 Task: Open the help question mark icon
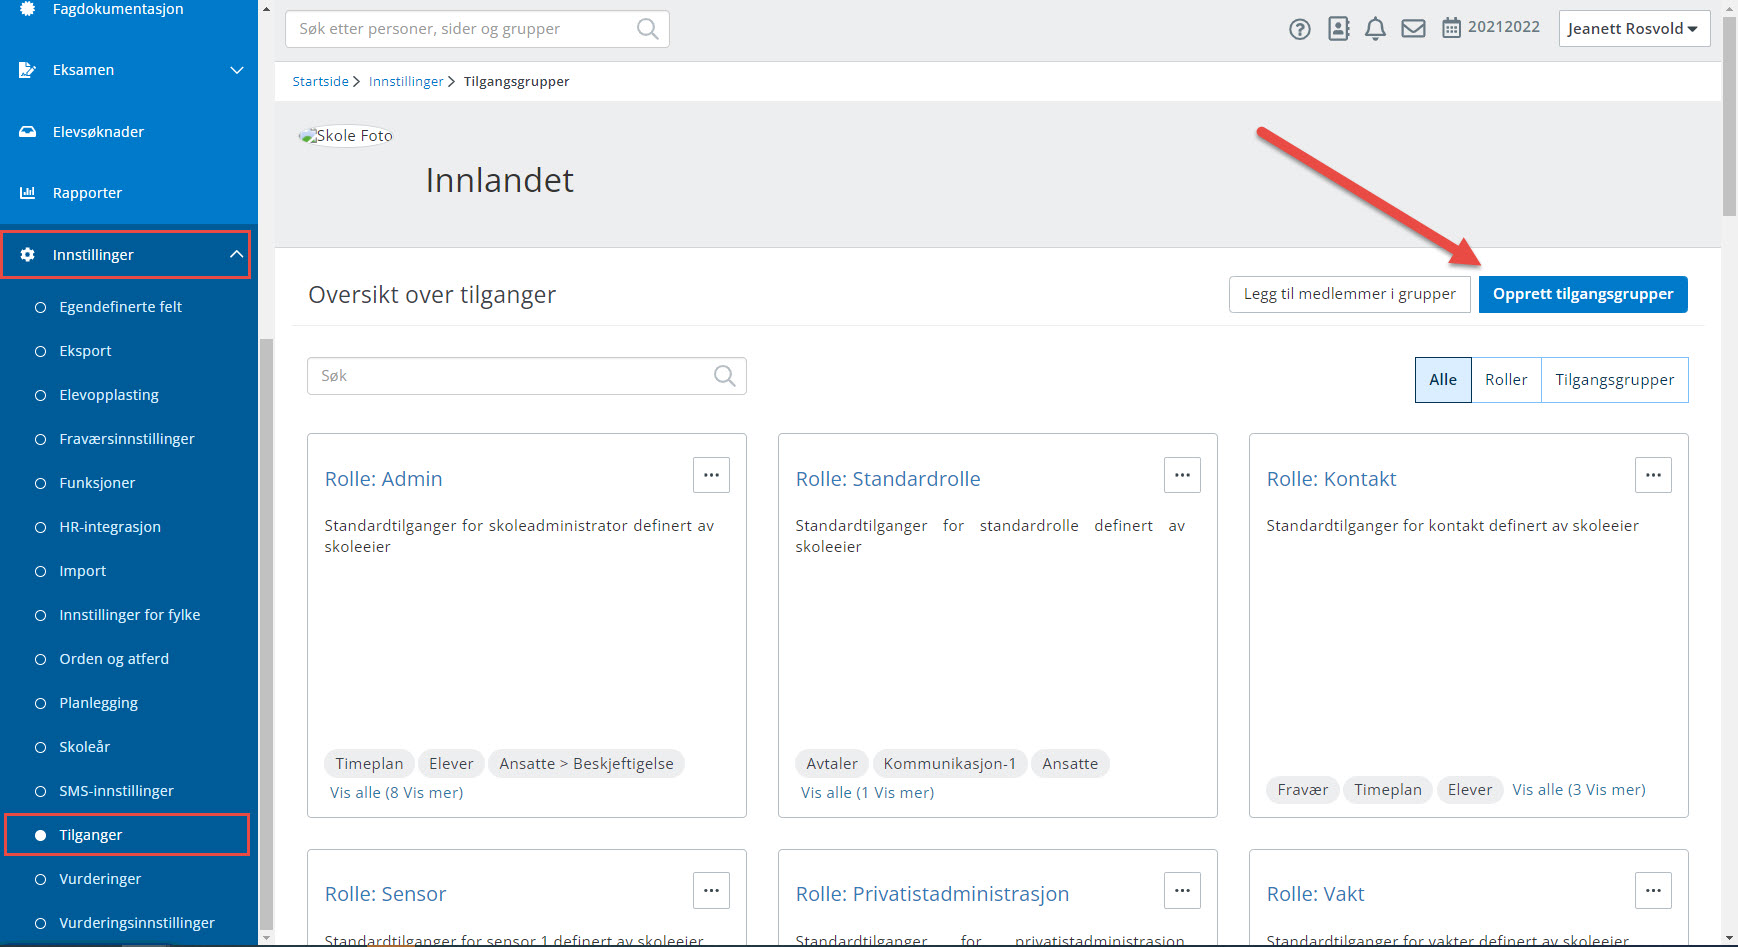[x=1299, y=29]
